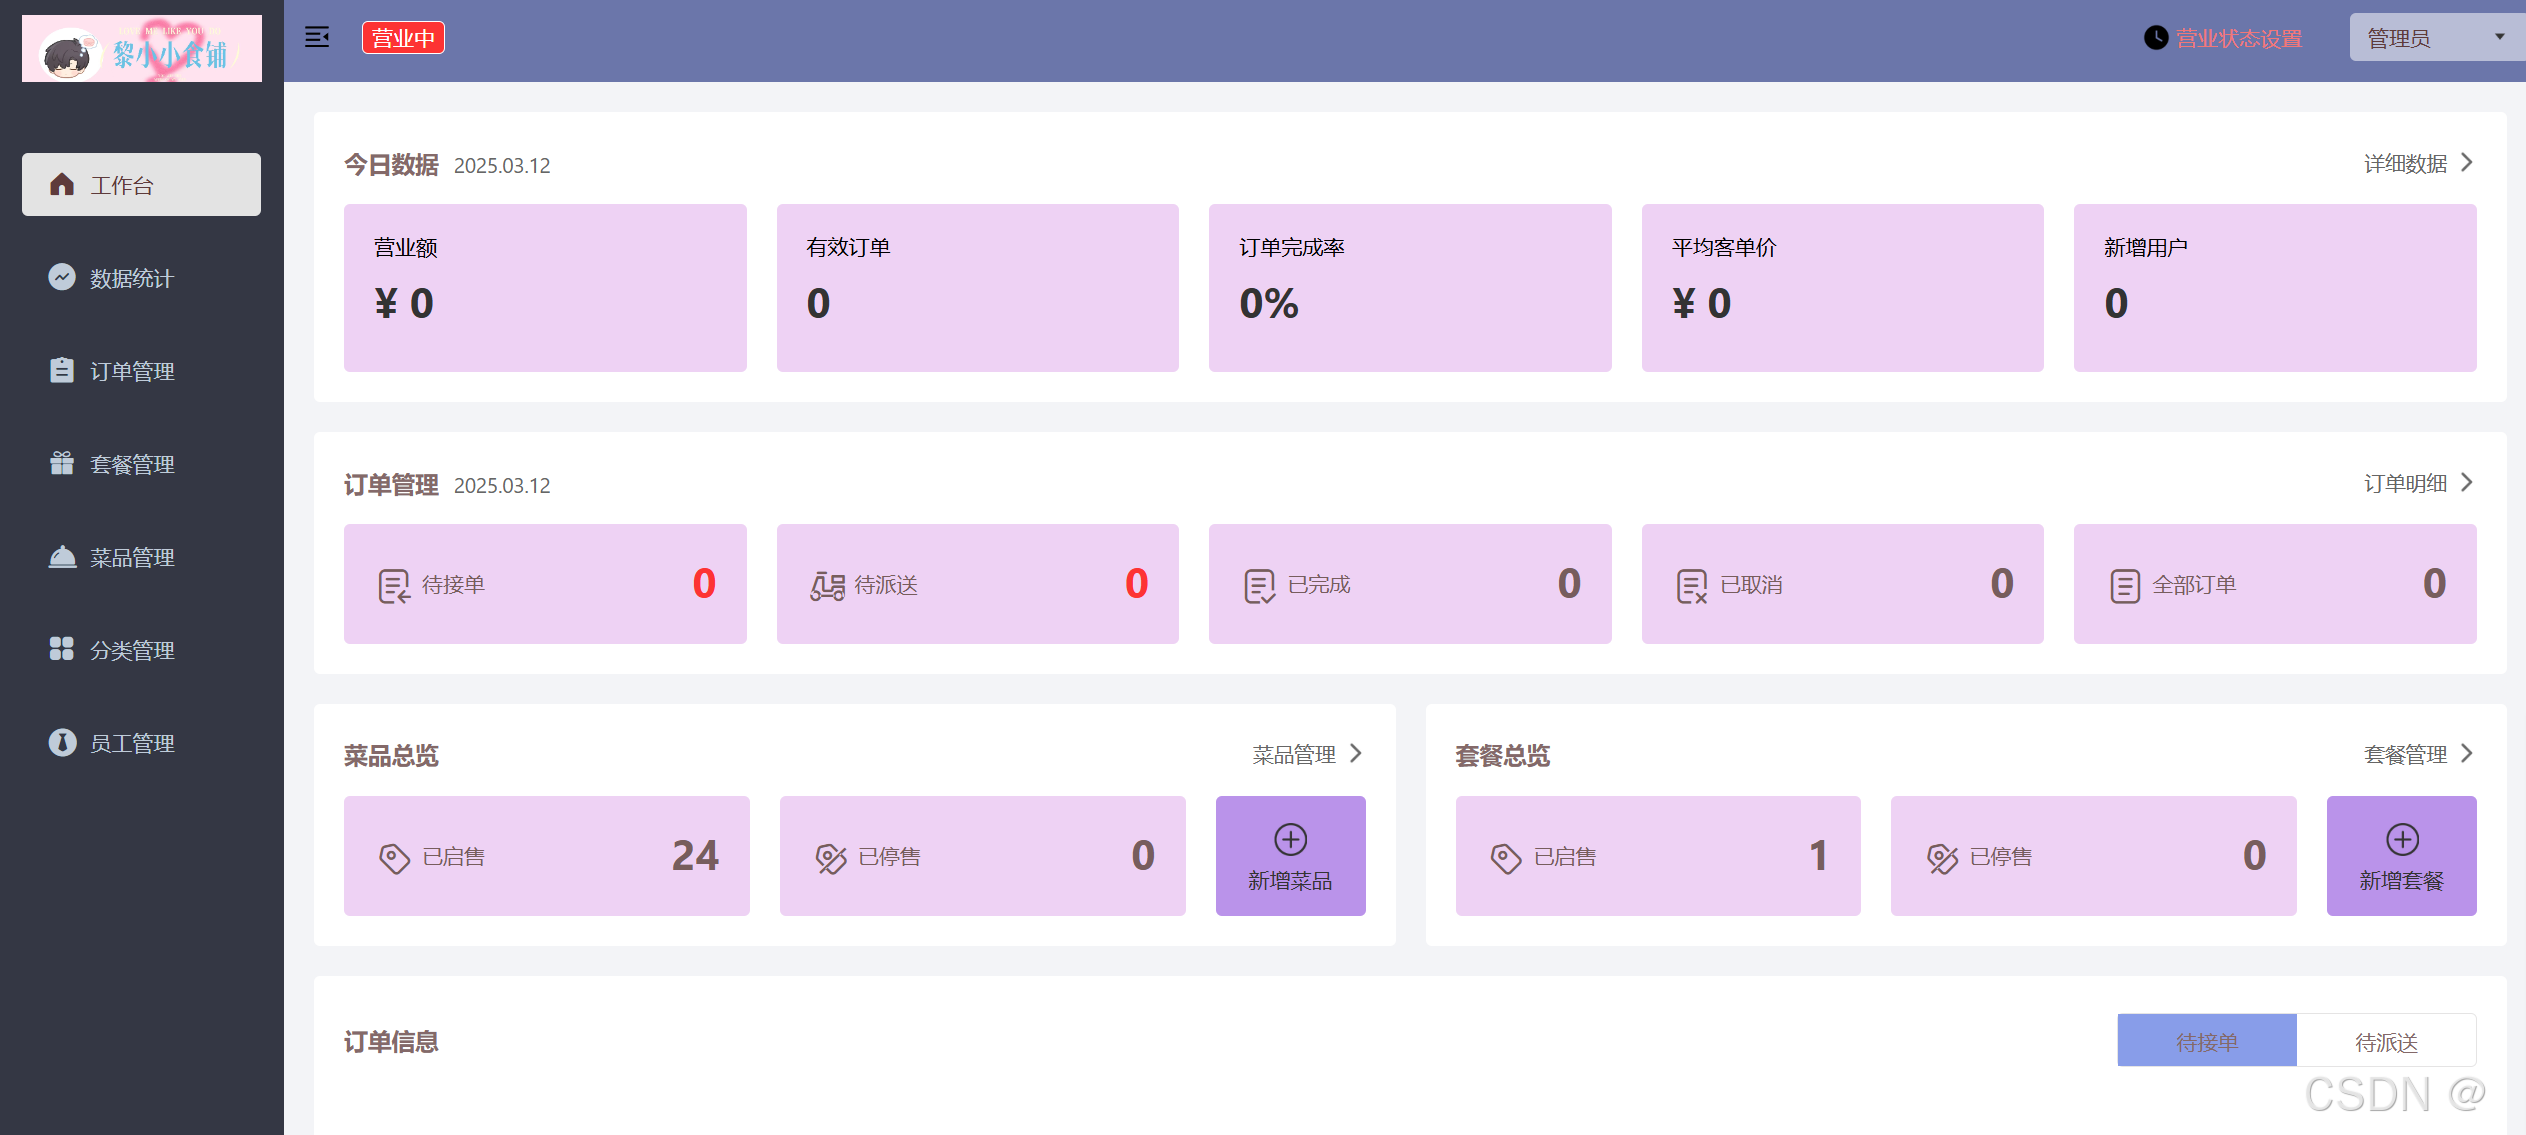Click the clipboard icon of 订单管理
The height and width of the screenshot is (1135, 2526).
[x=62, y=370]
